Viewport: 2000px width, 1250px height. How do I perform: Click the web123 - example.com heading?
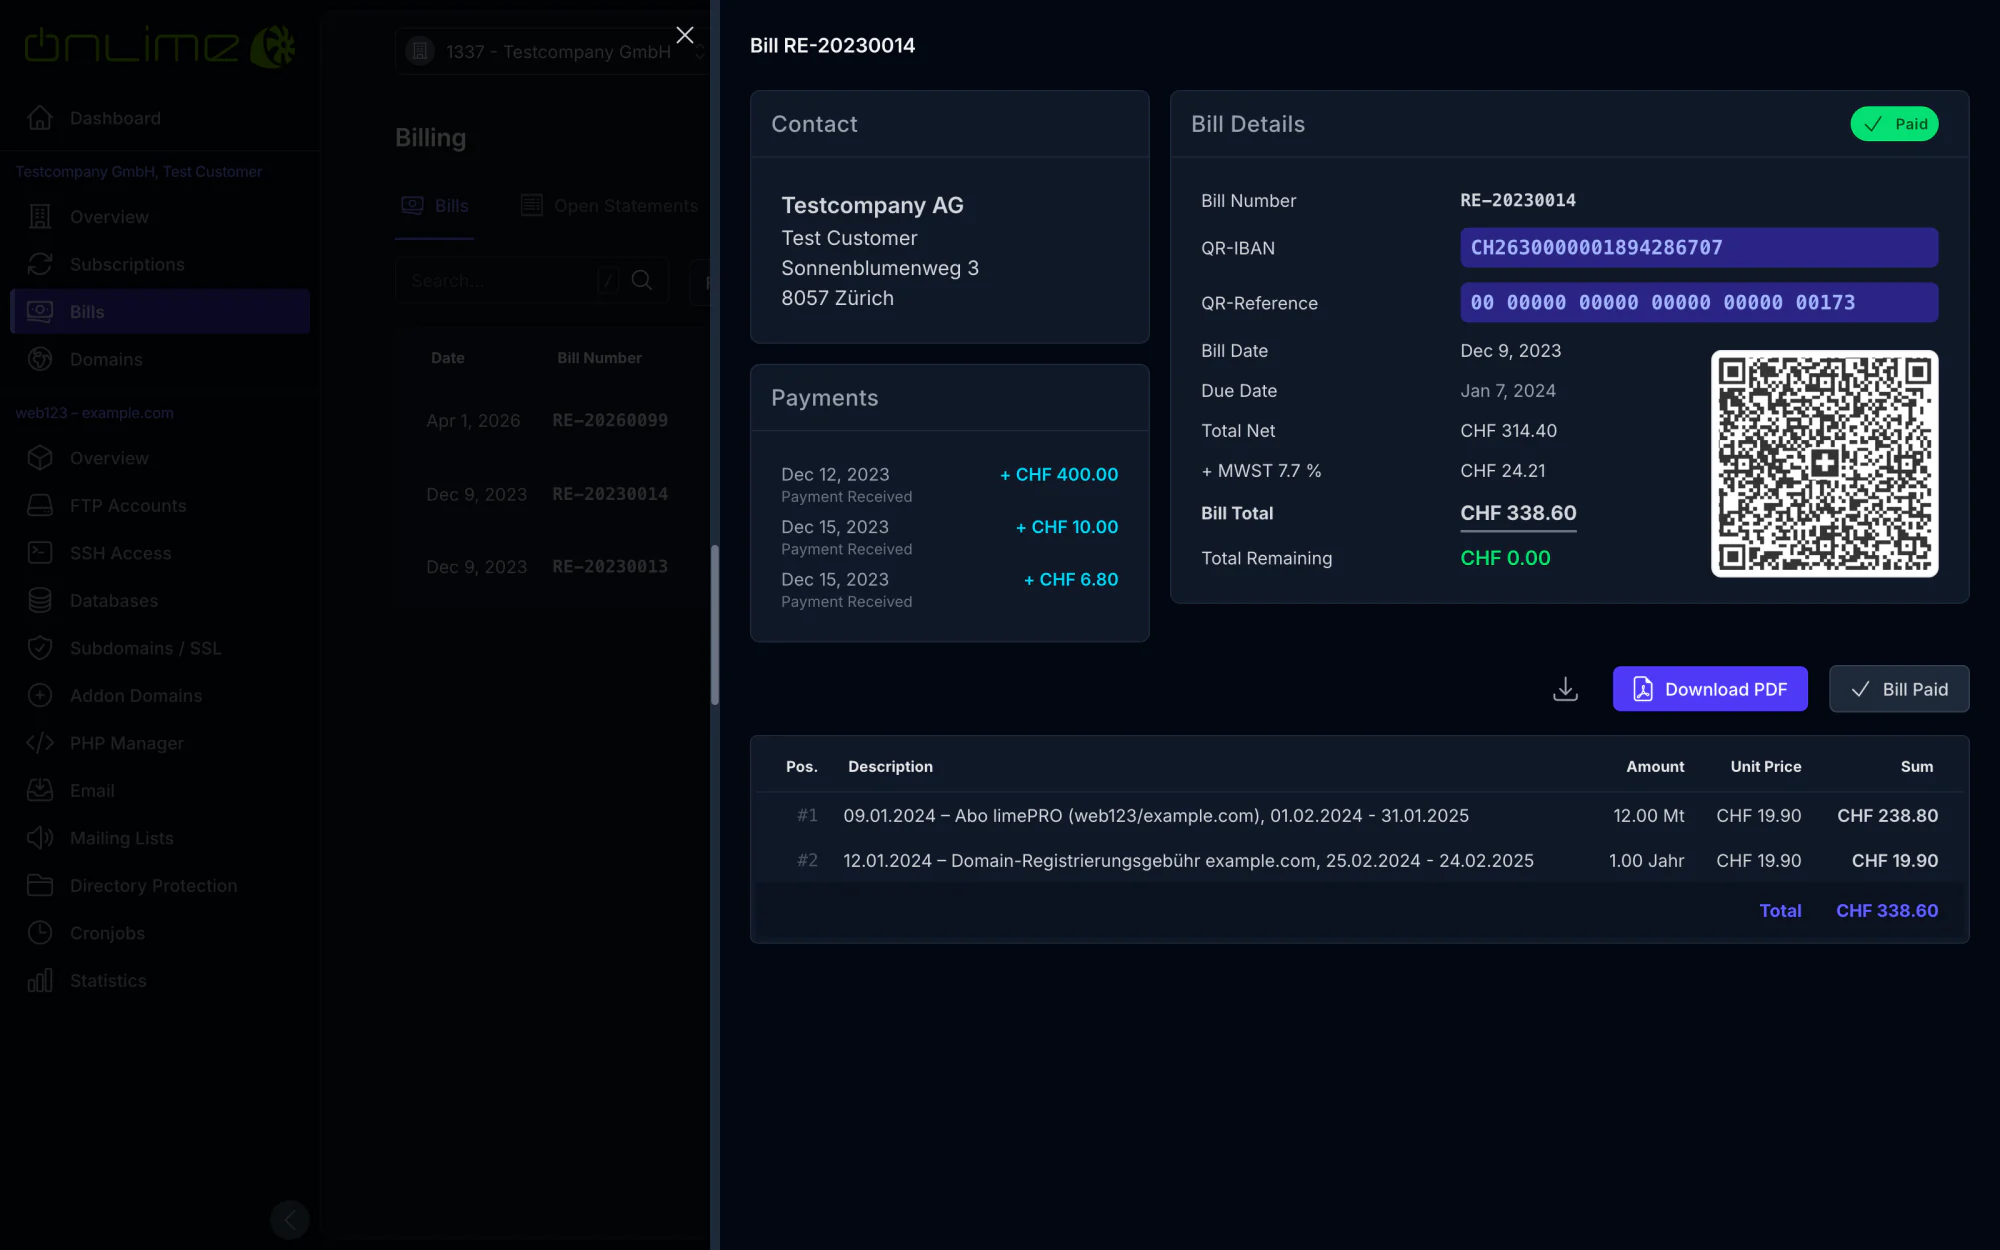point(94,413)
